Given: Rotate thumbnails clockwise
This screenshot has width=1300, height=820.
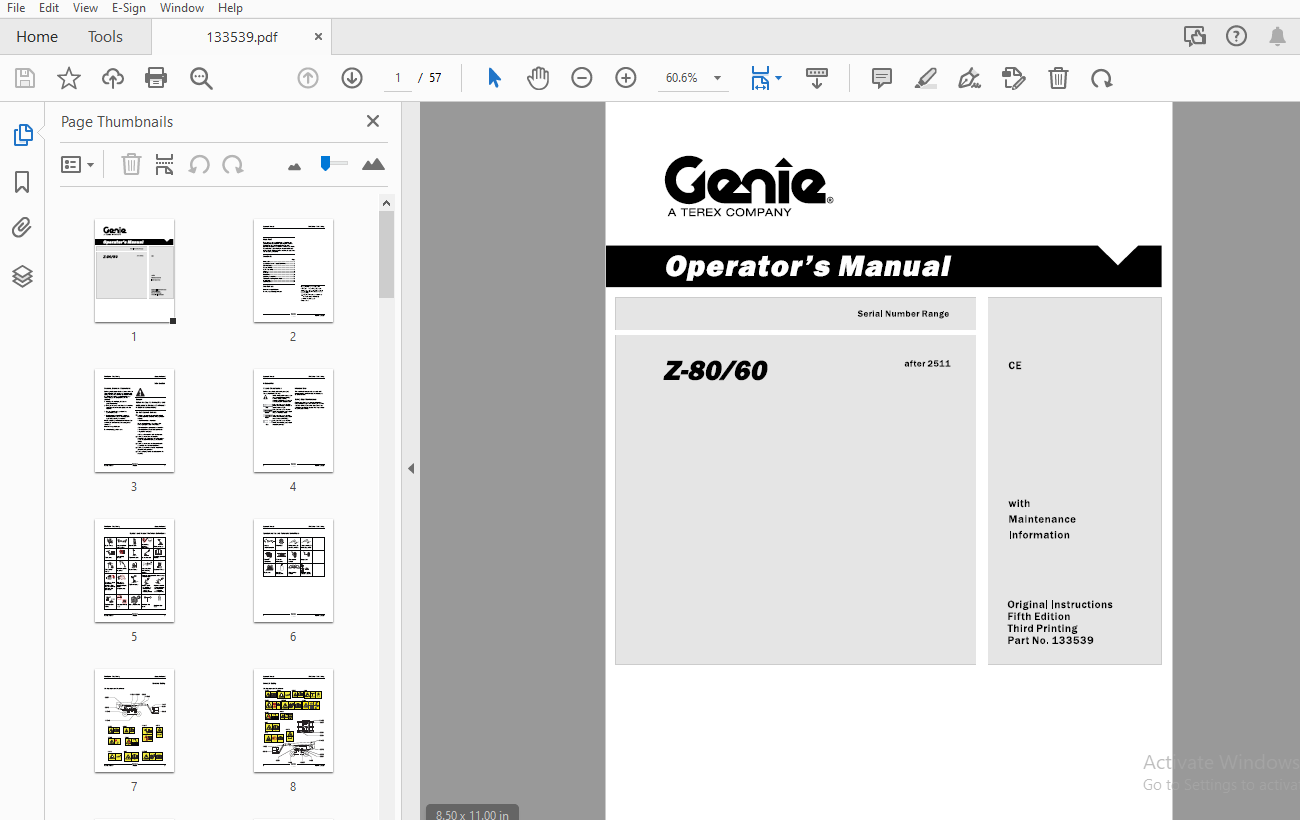Looking at the screenshot, I should click(x=233, y=164).
